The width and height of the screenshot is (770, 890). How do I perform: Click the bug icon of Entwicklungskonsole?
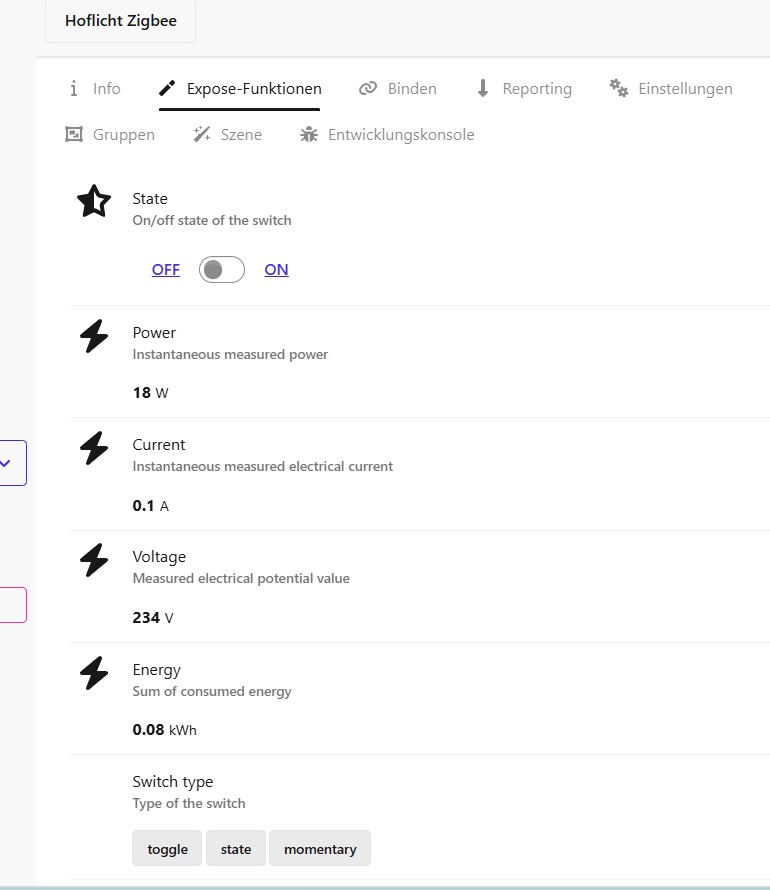point(309,134)
